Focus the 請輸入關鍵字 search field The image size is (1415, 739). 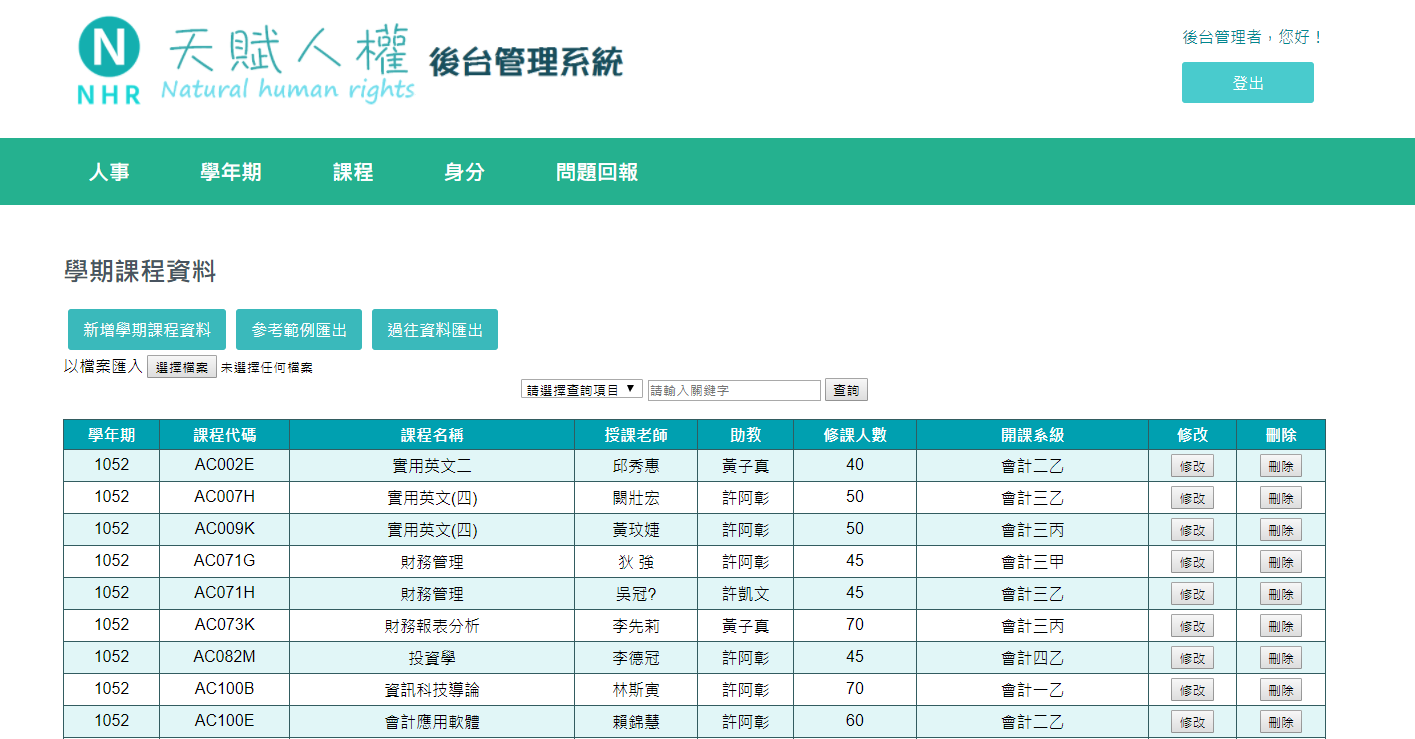click(x=734, y=390)
